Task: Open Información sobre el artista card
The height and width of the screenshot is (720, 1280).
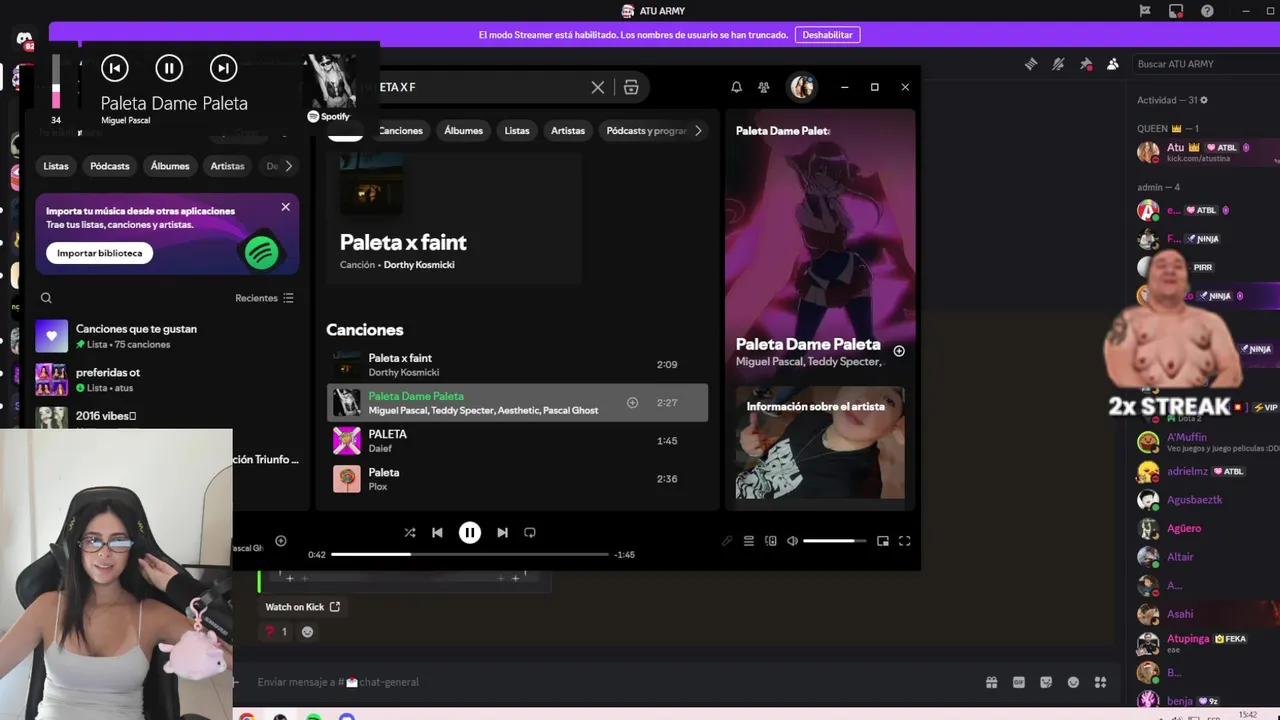Action: pyautogui.click(x=820, y=443)
